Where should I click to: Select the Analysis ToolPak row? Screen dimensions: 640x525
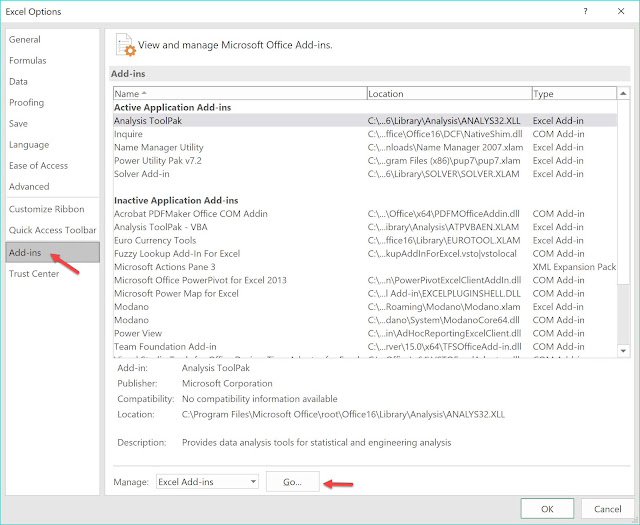coord(365,120)
